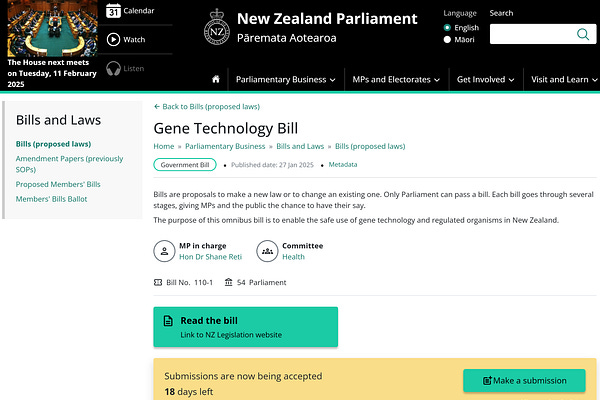The height and width of the screenshot is (400, 600).
Task: Click the Bills and Laws sidebar heading
Action: (58, 120)
